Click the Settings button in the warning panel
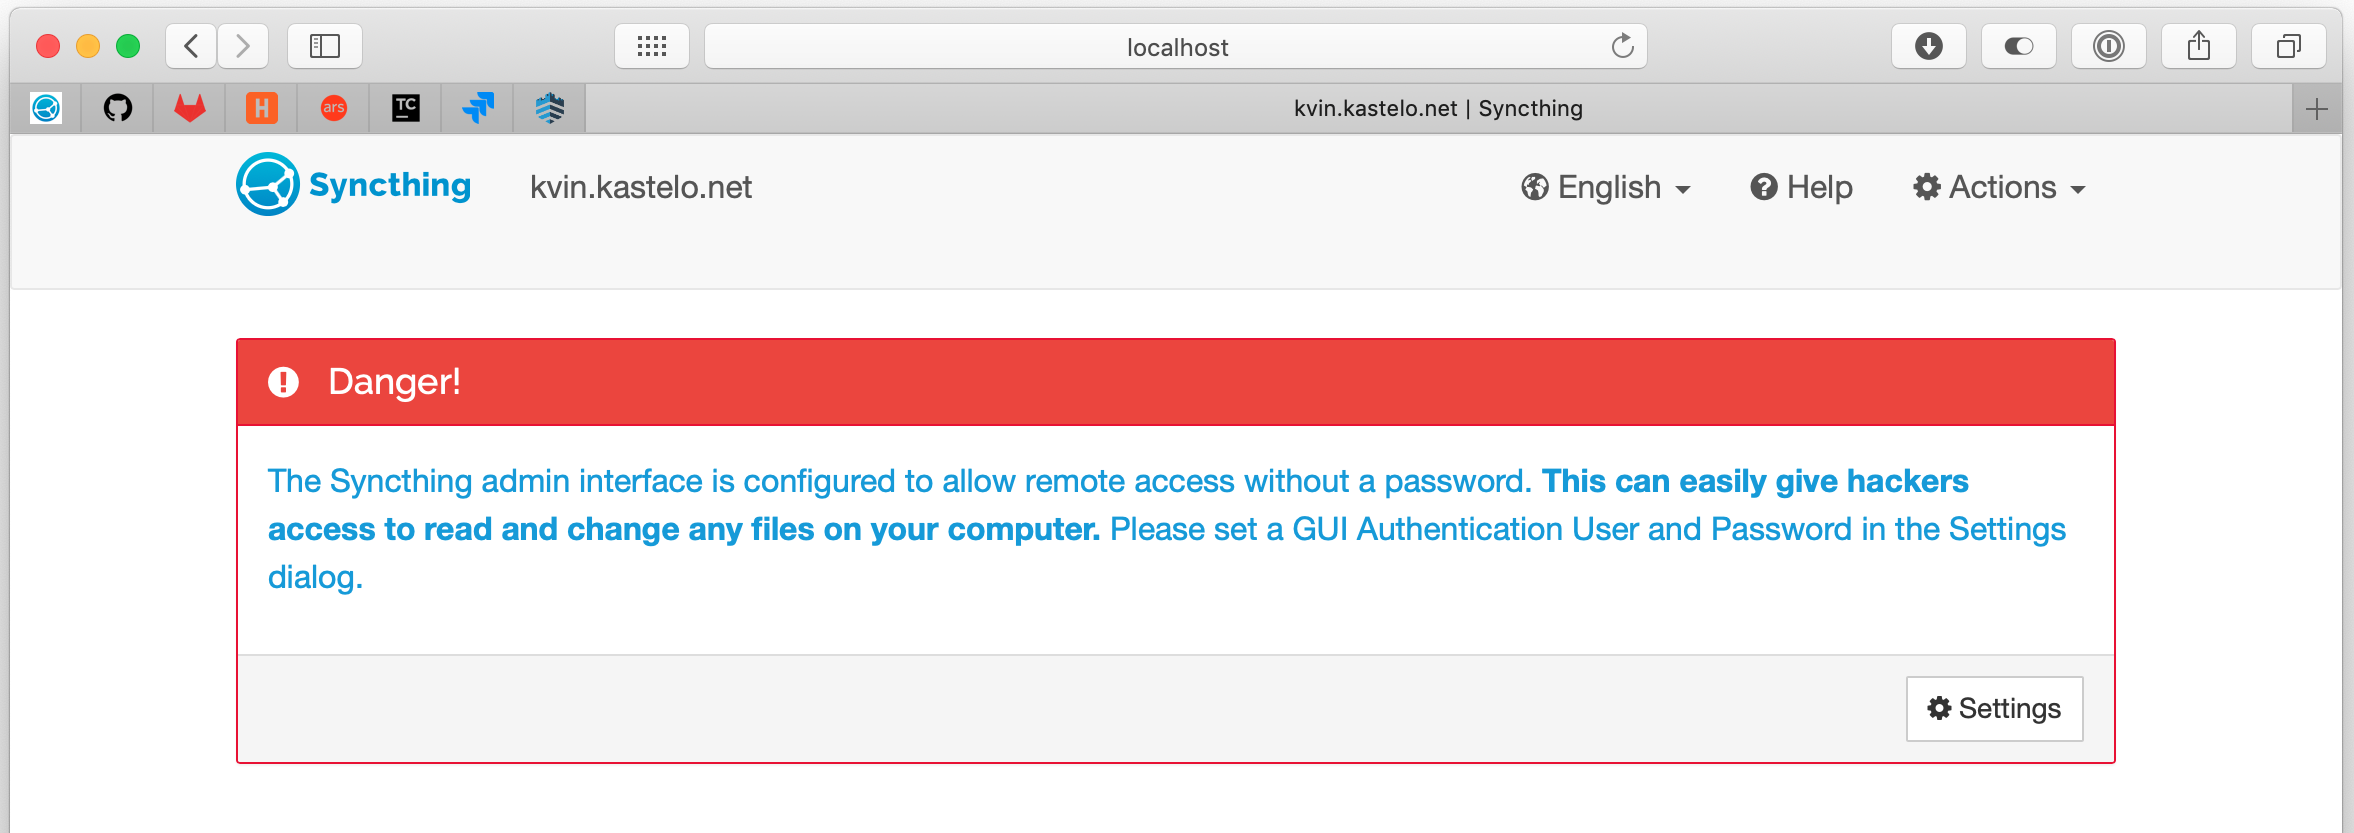This screenshot has width=2354, height=833. click(1993, 708)
